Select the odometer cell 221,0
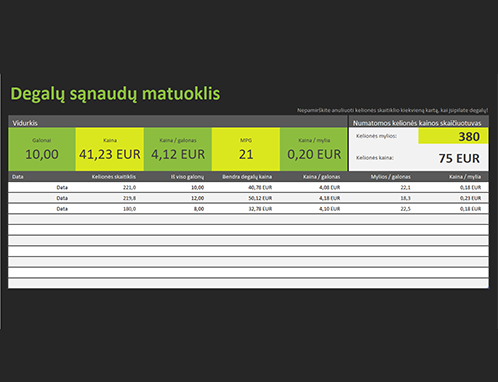Viewport: 498px width, 382px height. coord(129,187)
